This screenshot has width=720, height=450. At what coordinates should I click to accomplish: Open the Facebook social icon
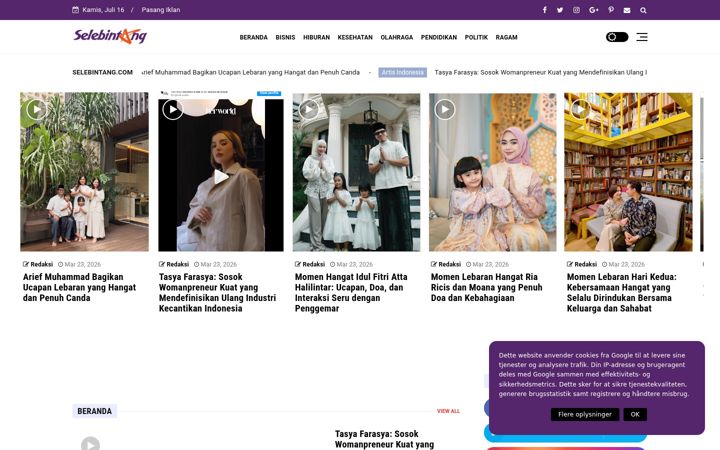[545, 10]
